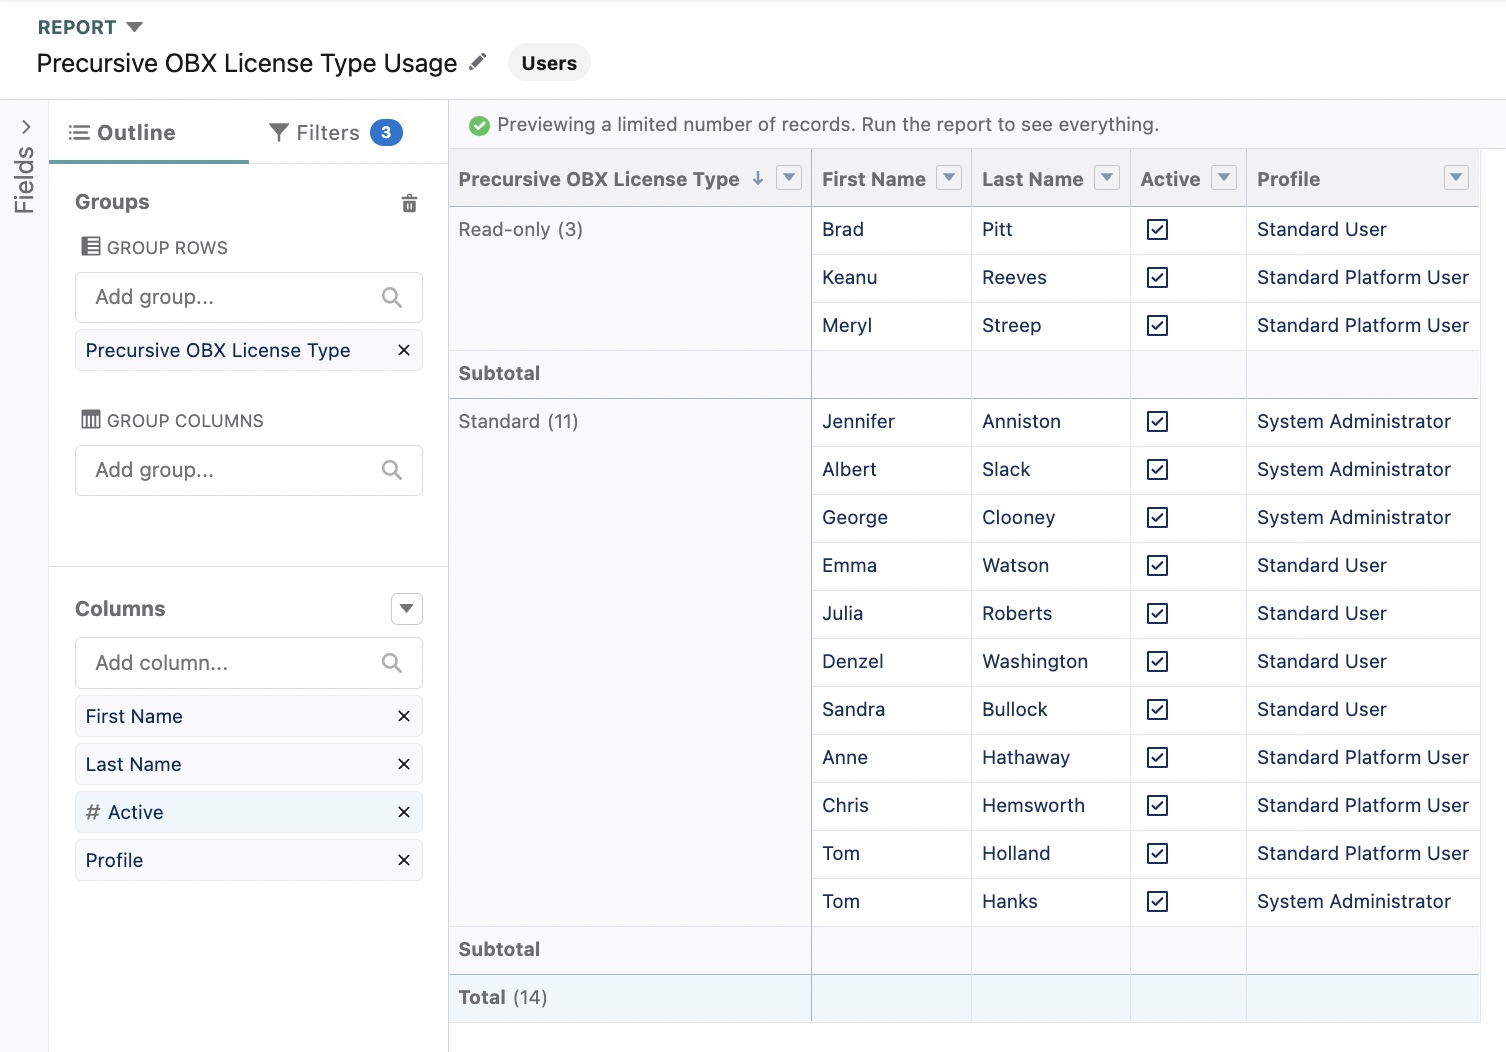The width and height of the screenshot is (1506, 1052).
Task: Click search icon in group rows field
Action: (392, 297)
